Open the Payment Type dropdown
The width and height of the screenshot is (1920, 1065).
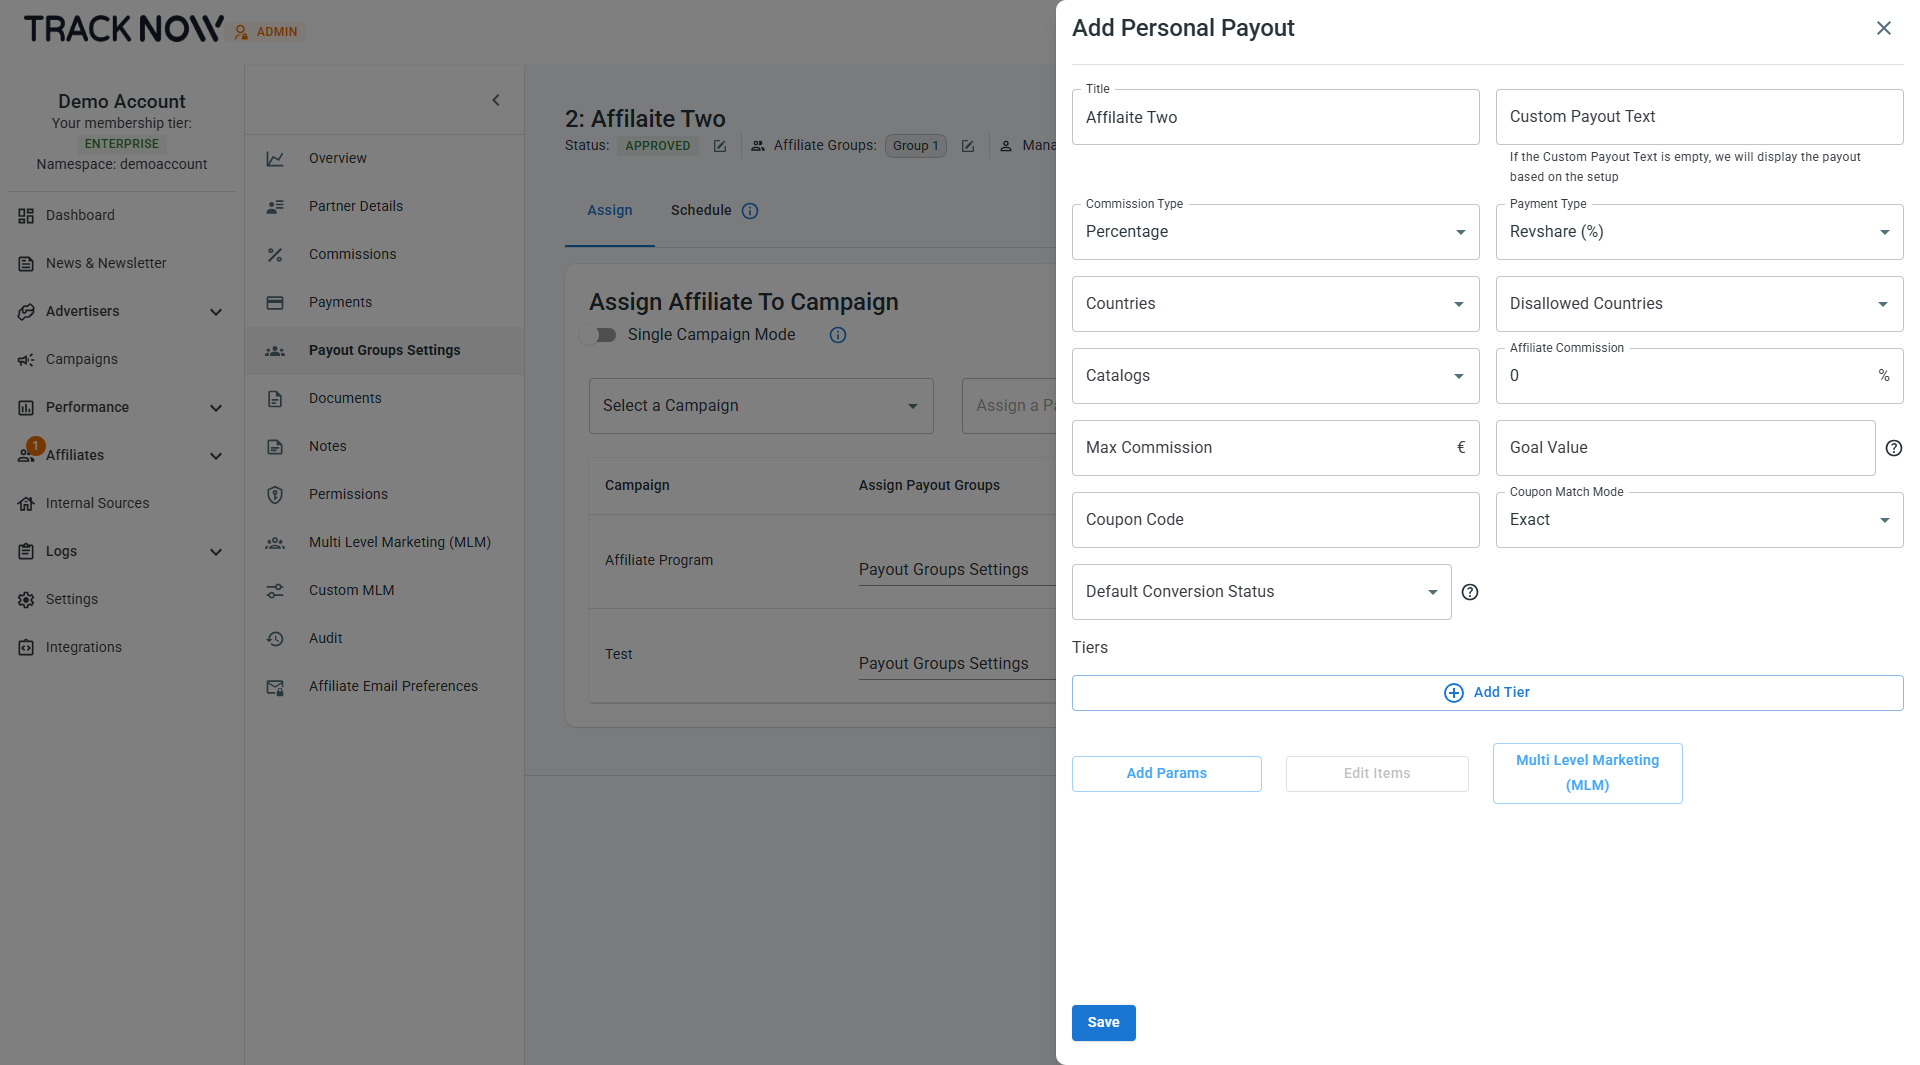click(x=1698, y=232)
